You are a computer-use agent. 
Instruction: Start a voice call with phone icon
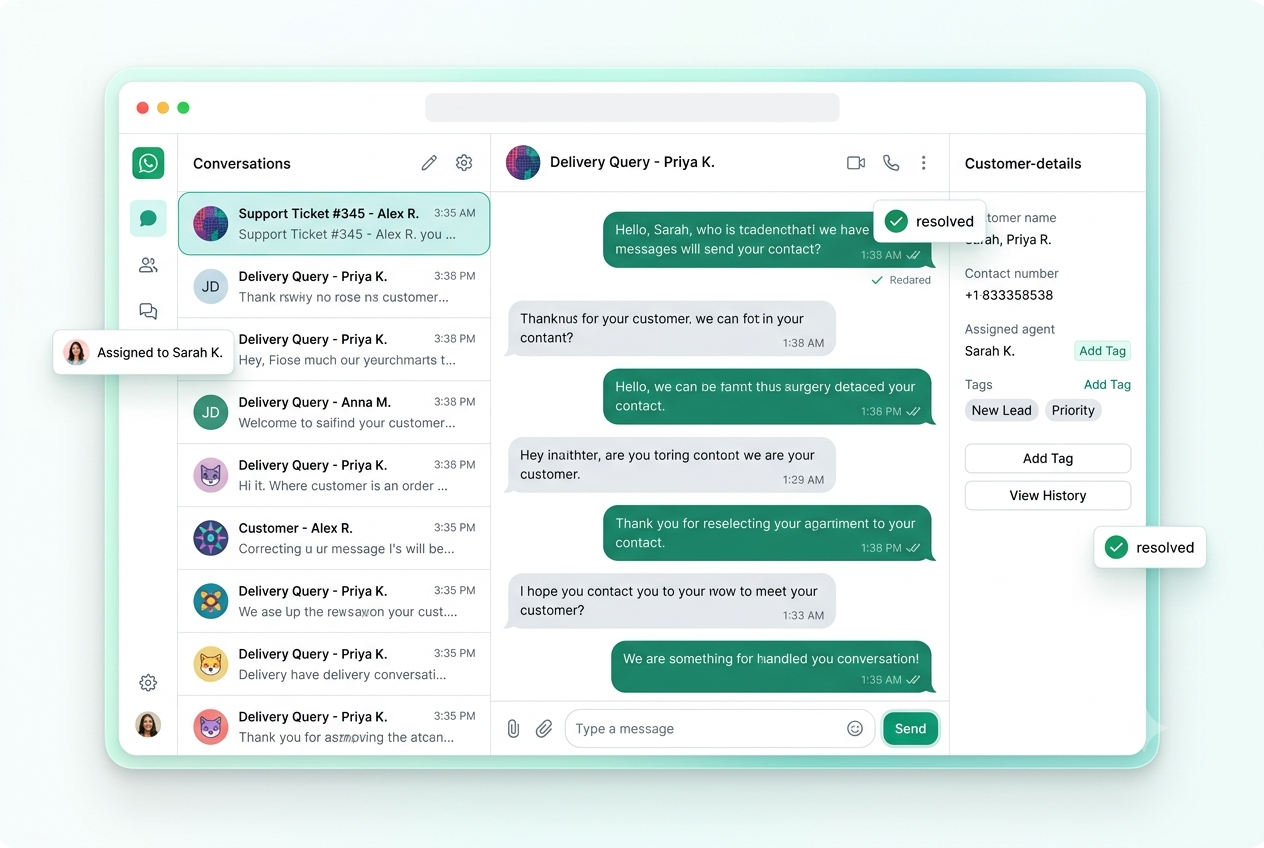pyautogui.click(x=891, y=163)
